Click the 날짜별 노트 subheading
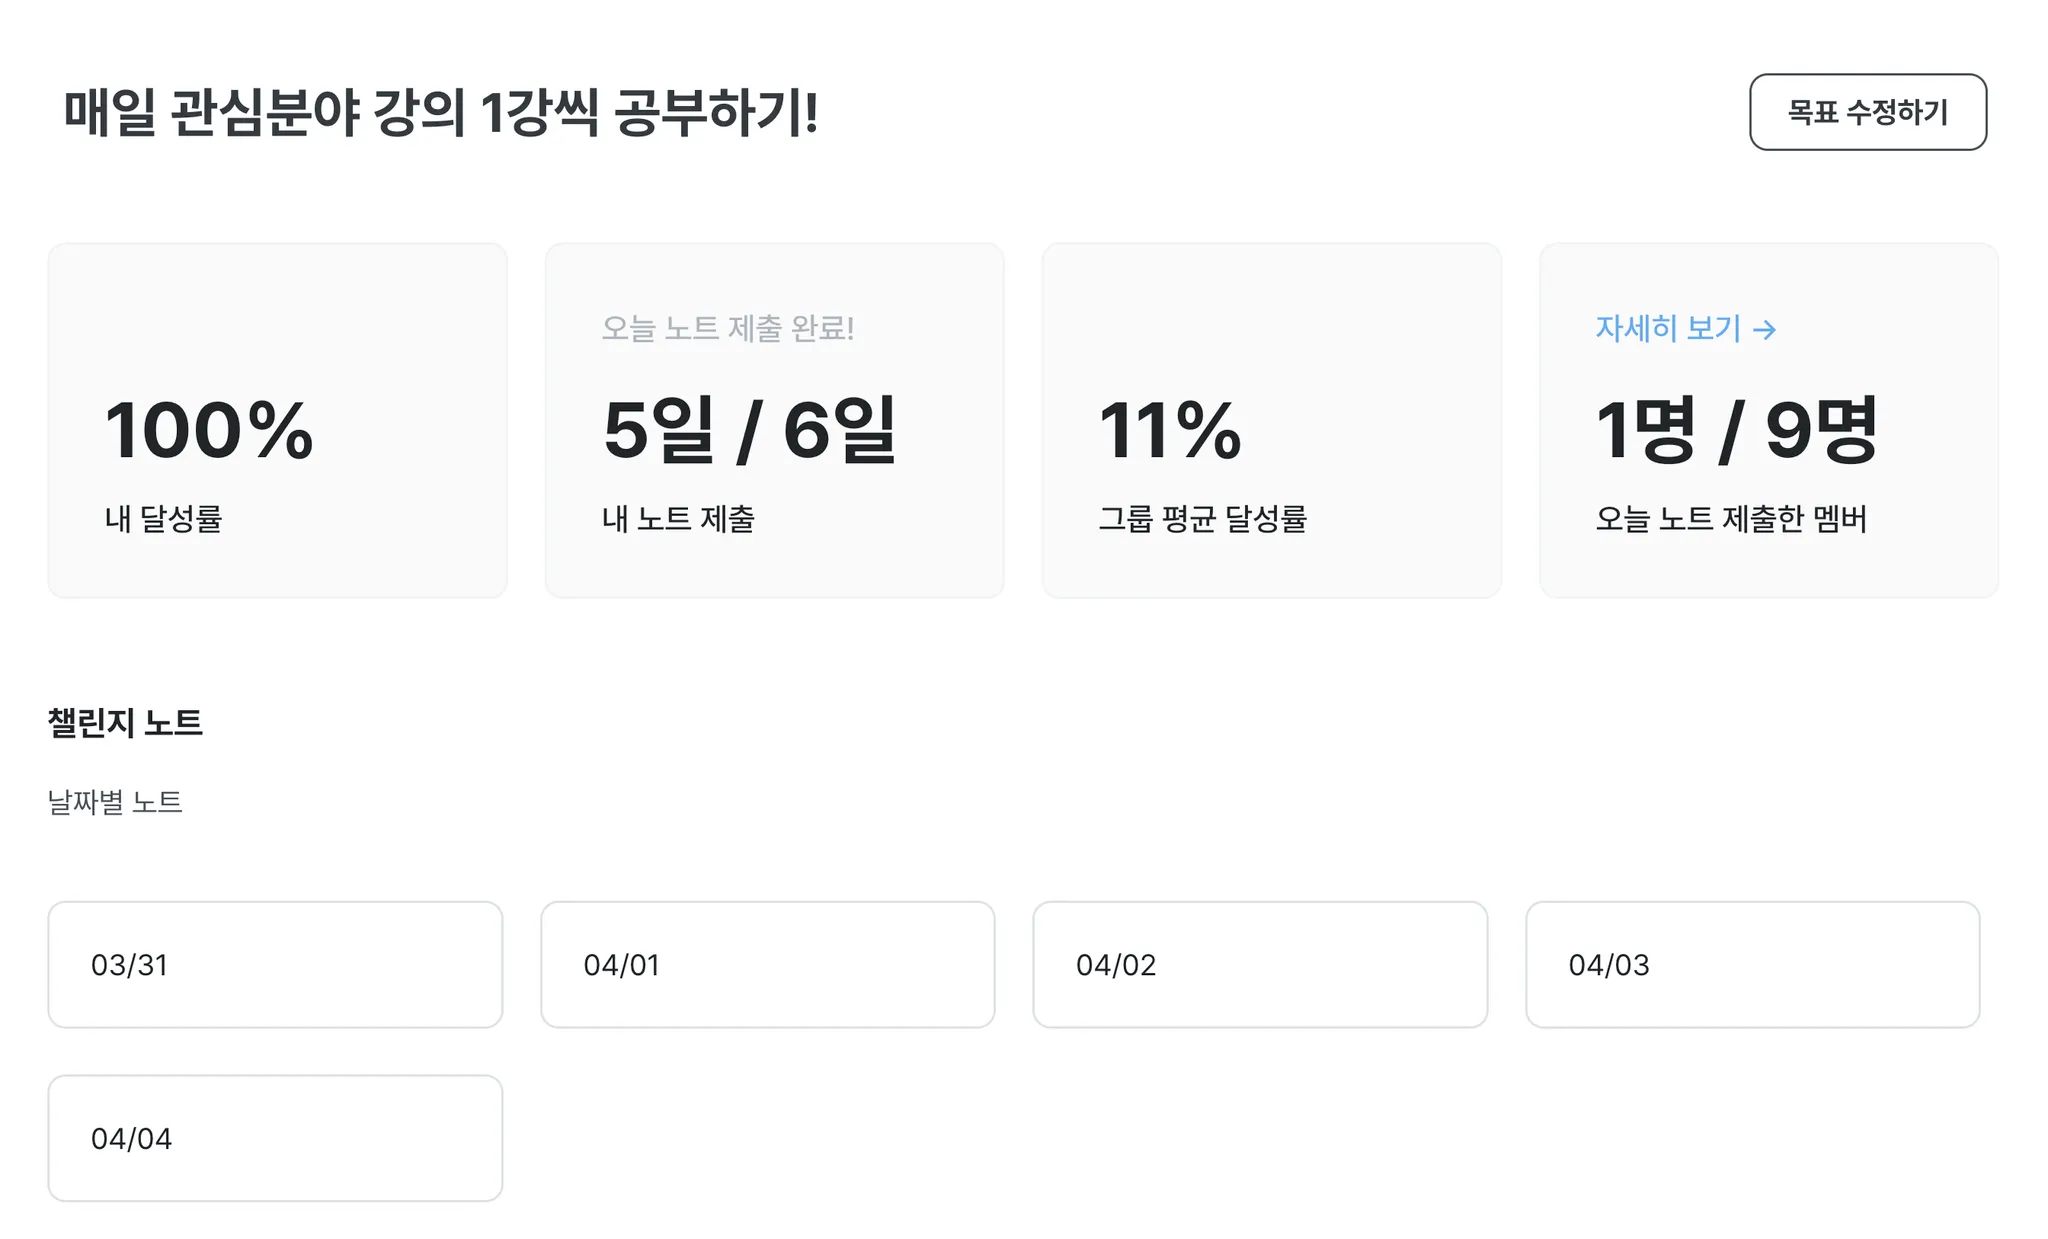The width and height of the screenshot is (2048, 1239). click(115, 802)
